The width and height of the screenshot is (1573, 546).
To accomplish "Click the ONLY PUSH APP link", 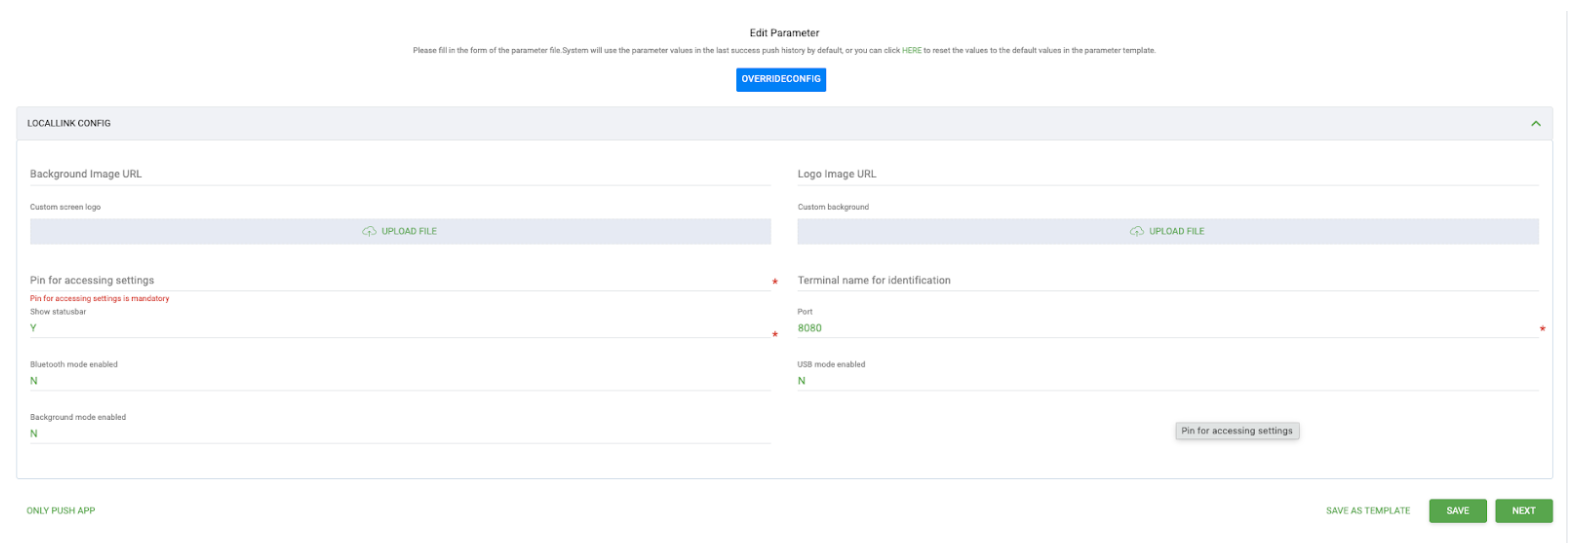I will 61,511.
